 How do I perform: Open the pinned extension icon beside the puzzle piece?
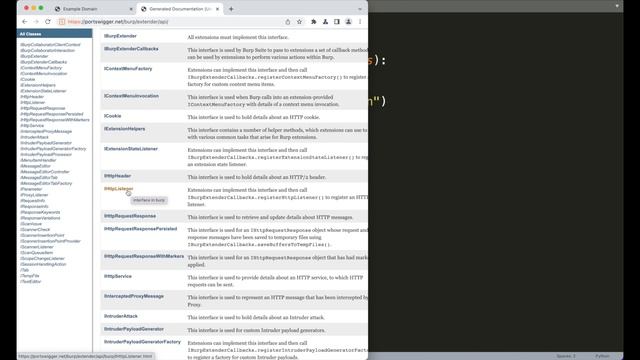[325, 22]
